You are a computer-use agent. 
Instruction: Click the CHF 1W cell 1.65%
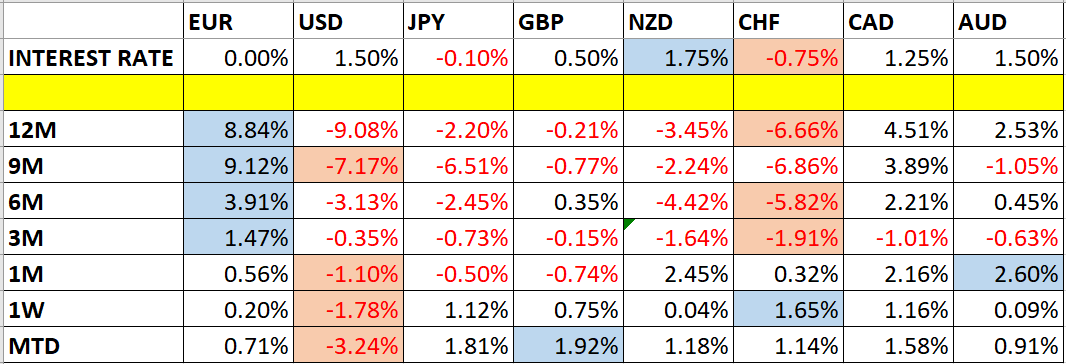pyautogui.click(x=789, y=310)
